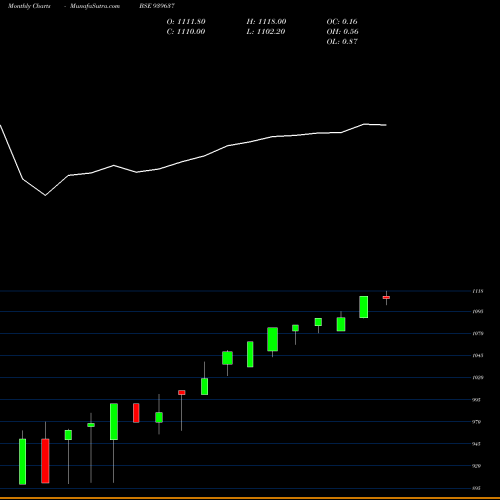Select the low value 'L: 1102.20'
The image size is (500, 500).
pyautogui.click(x=266, y=32)
